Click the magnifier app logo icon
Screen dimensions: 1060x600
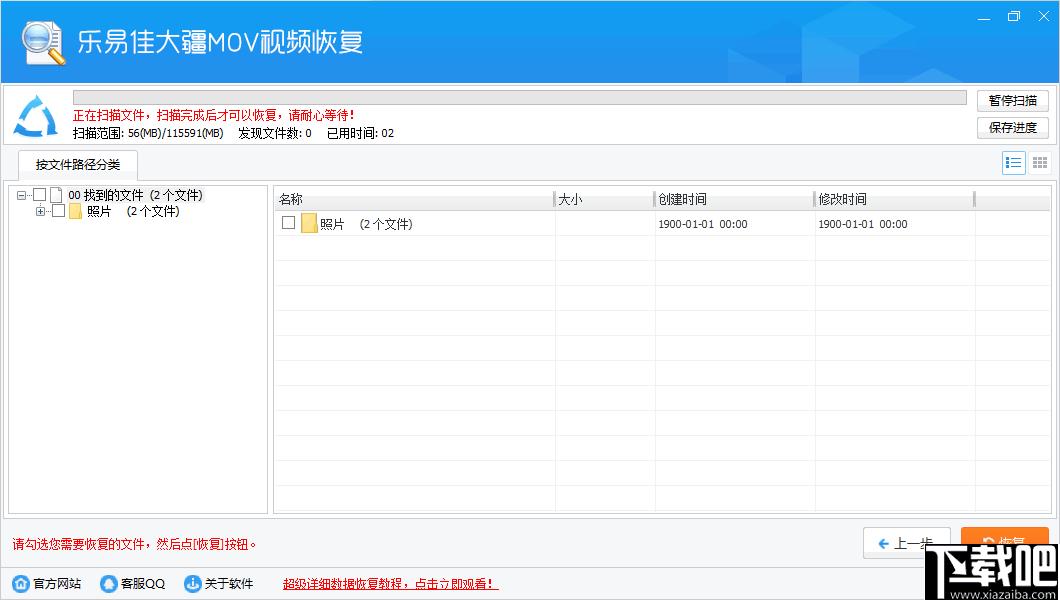click(43, 43)
